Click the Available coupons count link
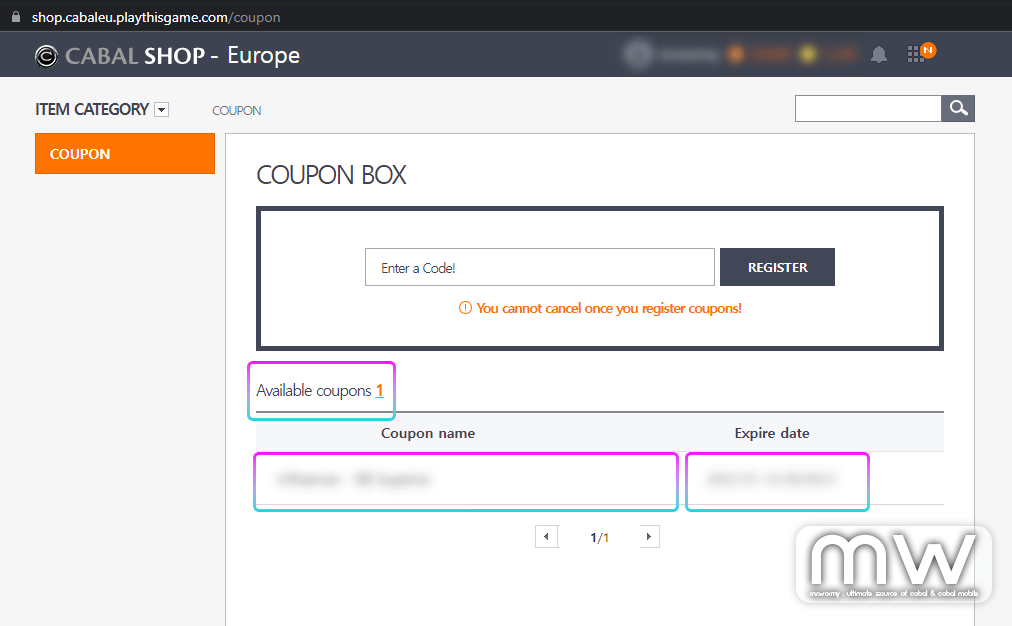 tap(379, 391)
